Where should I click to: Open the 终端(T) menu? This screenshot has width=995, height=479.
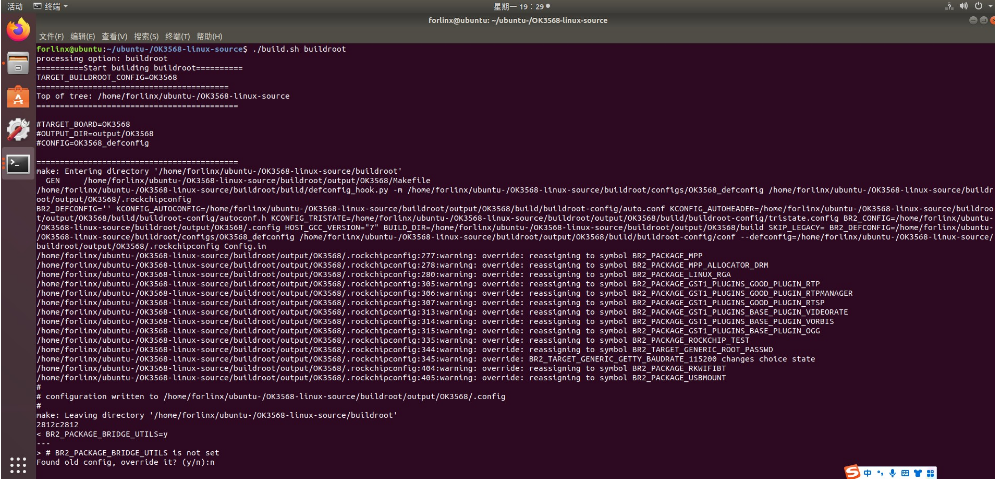point(178,37)
